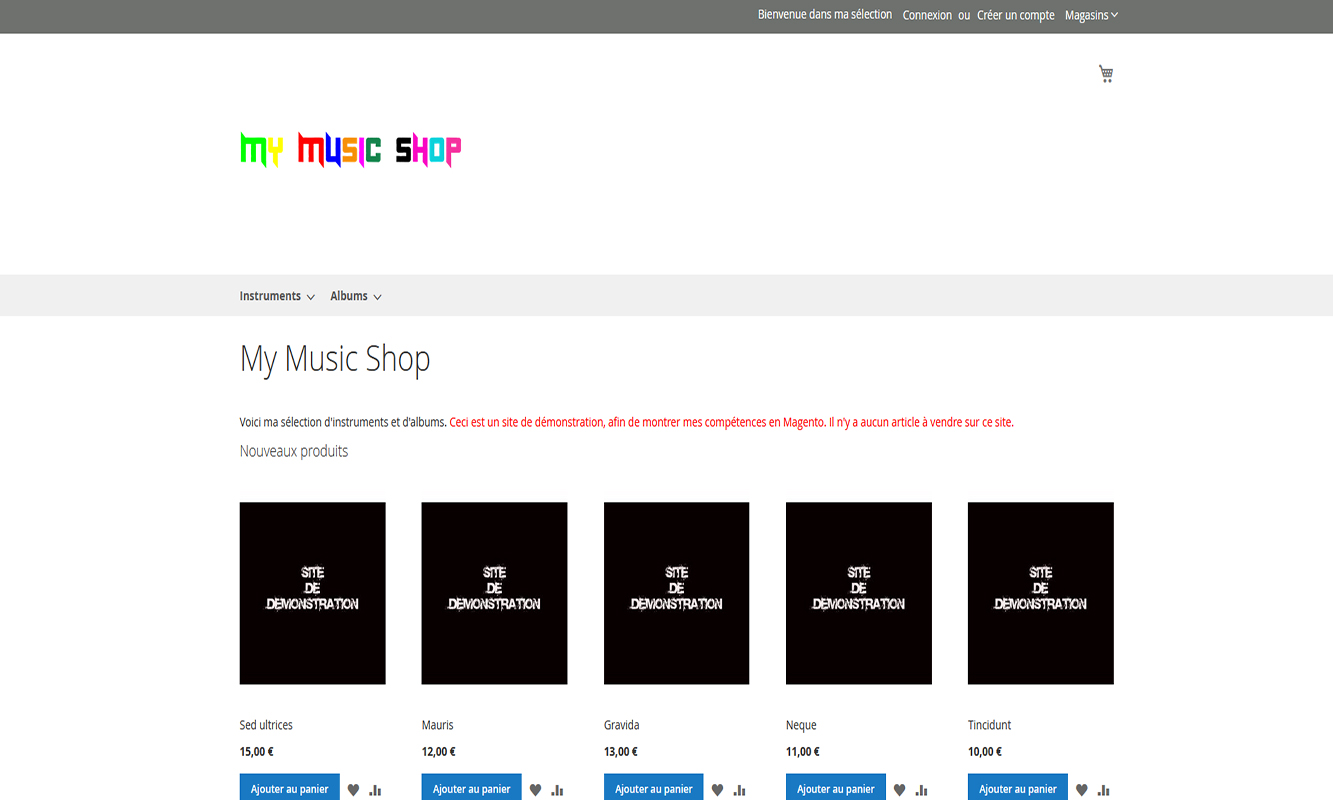This screenshot has width=1333, height=800.
Task: Expand the Instruments menu
Action: pyautogui.click(x=271, y=295)
